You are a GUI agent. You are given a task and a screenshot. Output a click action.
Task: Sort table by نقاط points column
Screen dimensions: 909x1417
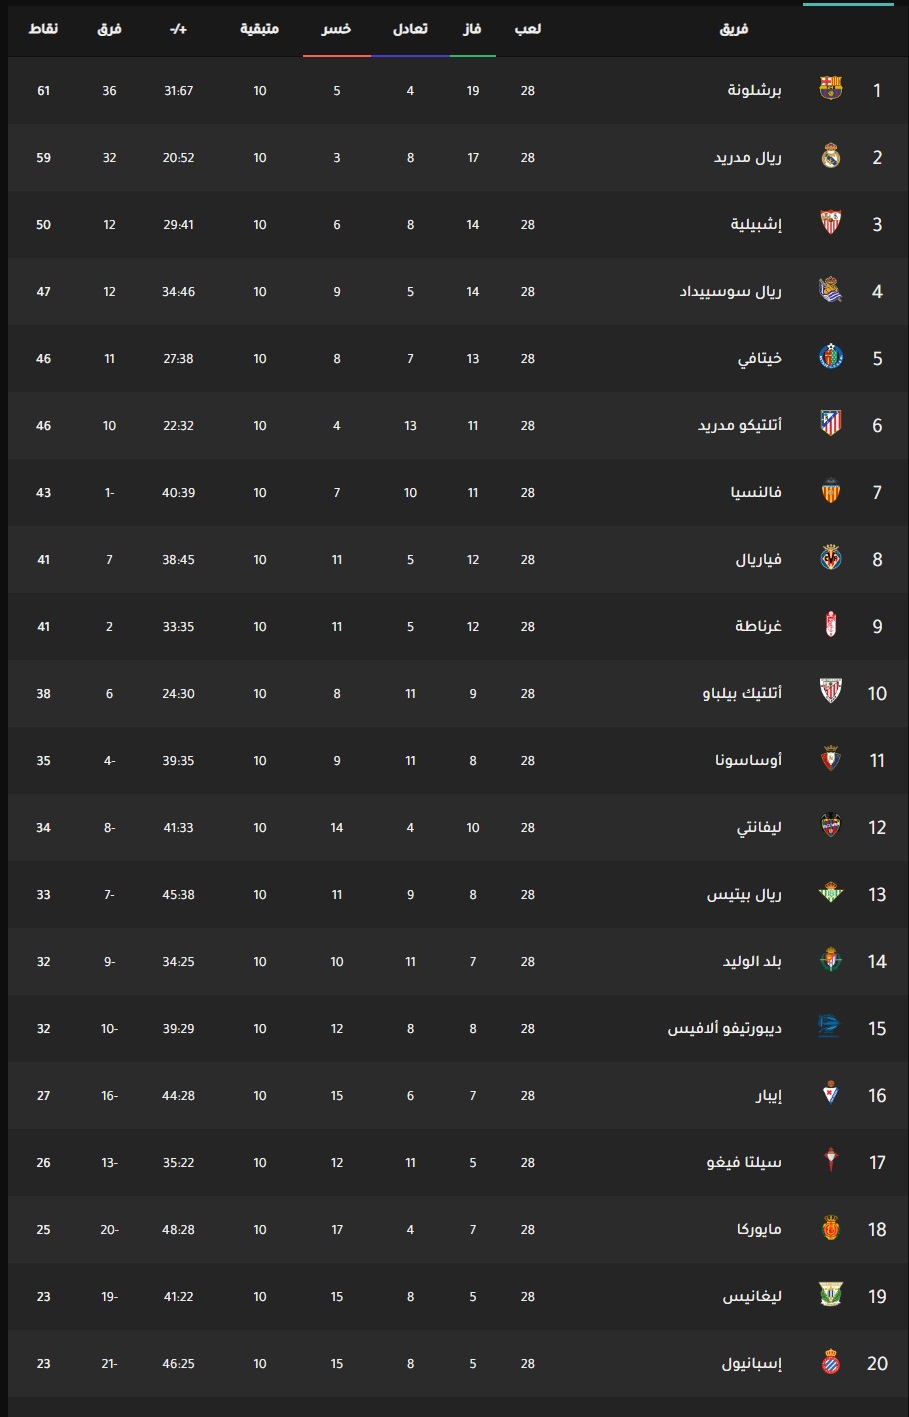pos(43,29)
